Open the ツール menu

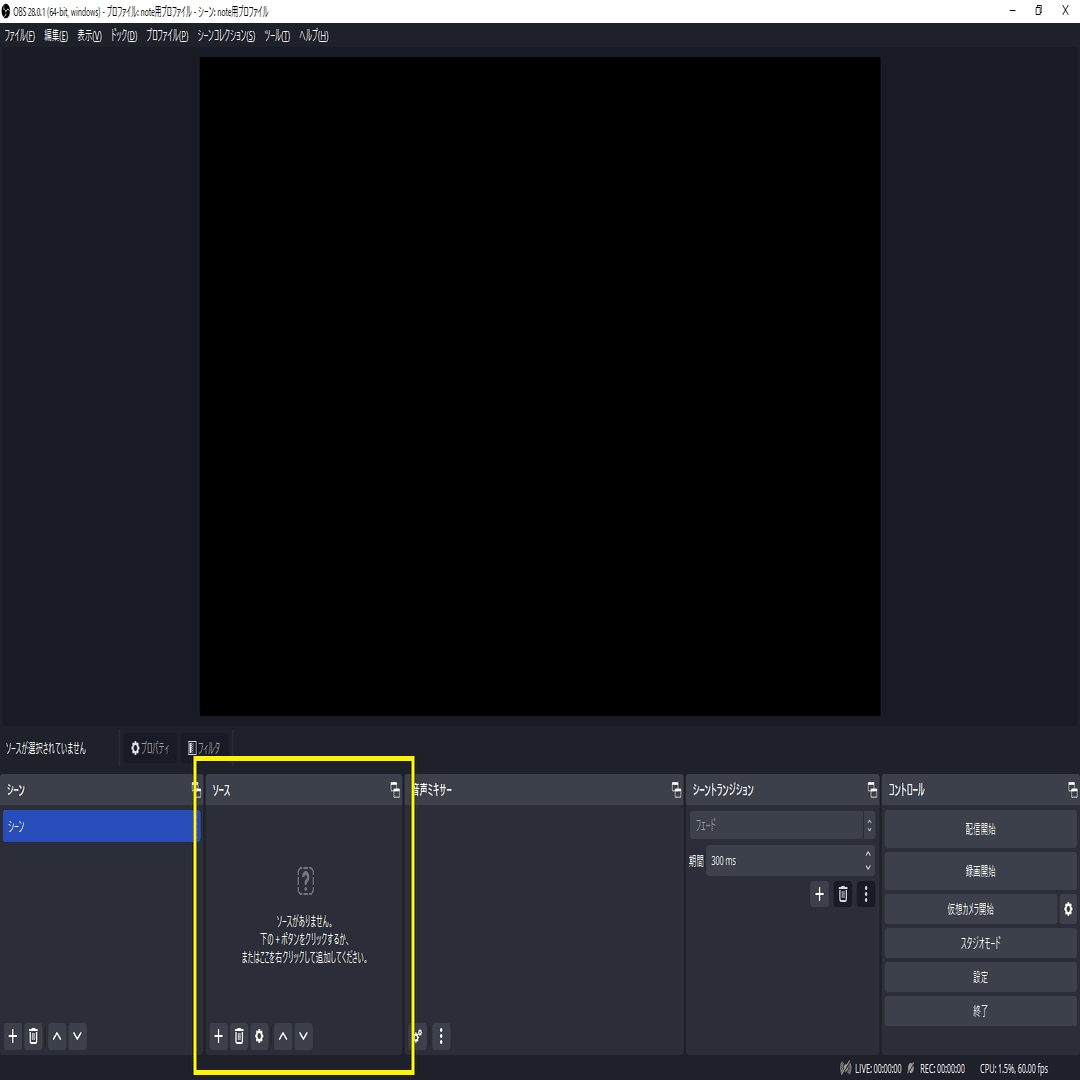tap(276, 35)
